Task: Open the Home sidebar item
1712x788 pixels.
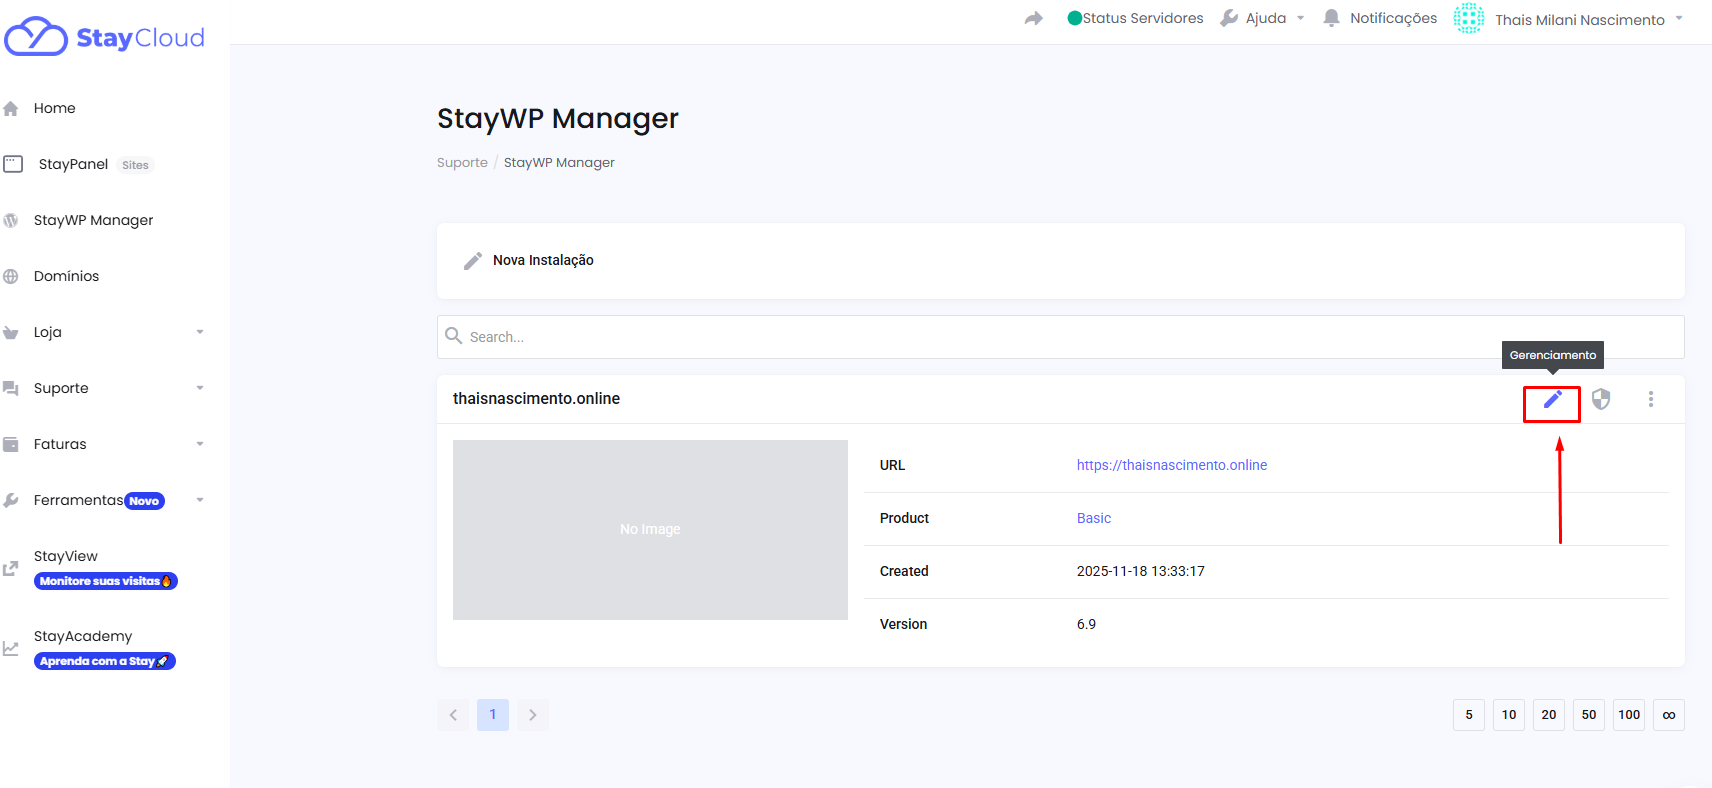Action: 54,108
